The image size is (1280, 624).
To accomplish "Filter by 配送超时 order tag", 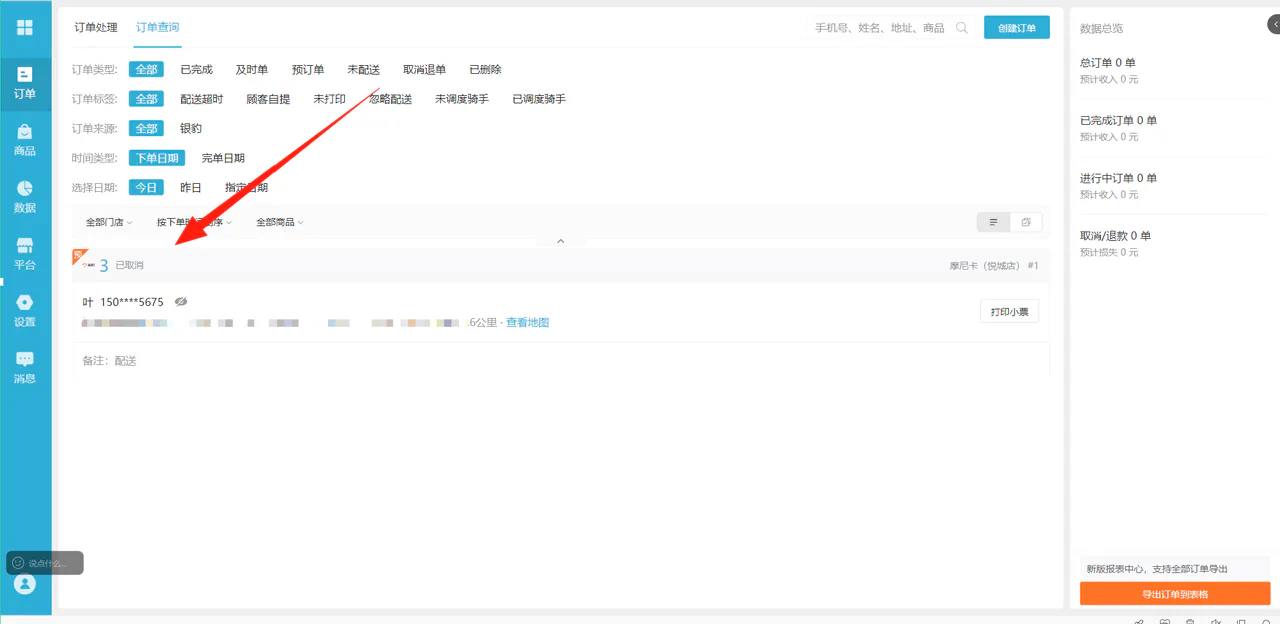I will (202, 99).
